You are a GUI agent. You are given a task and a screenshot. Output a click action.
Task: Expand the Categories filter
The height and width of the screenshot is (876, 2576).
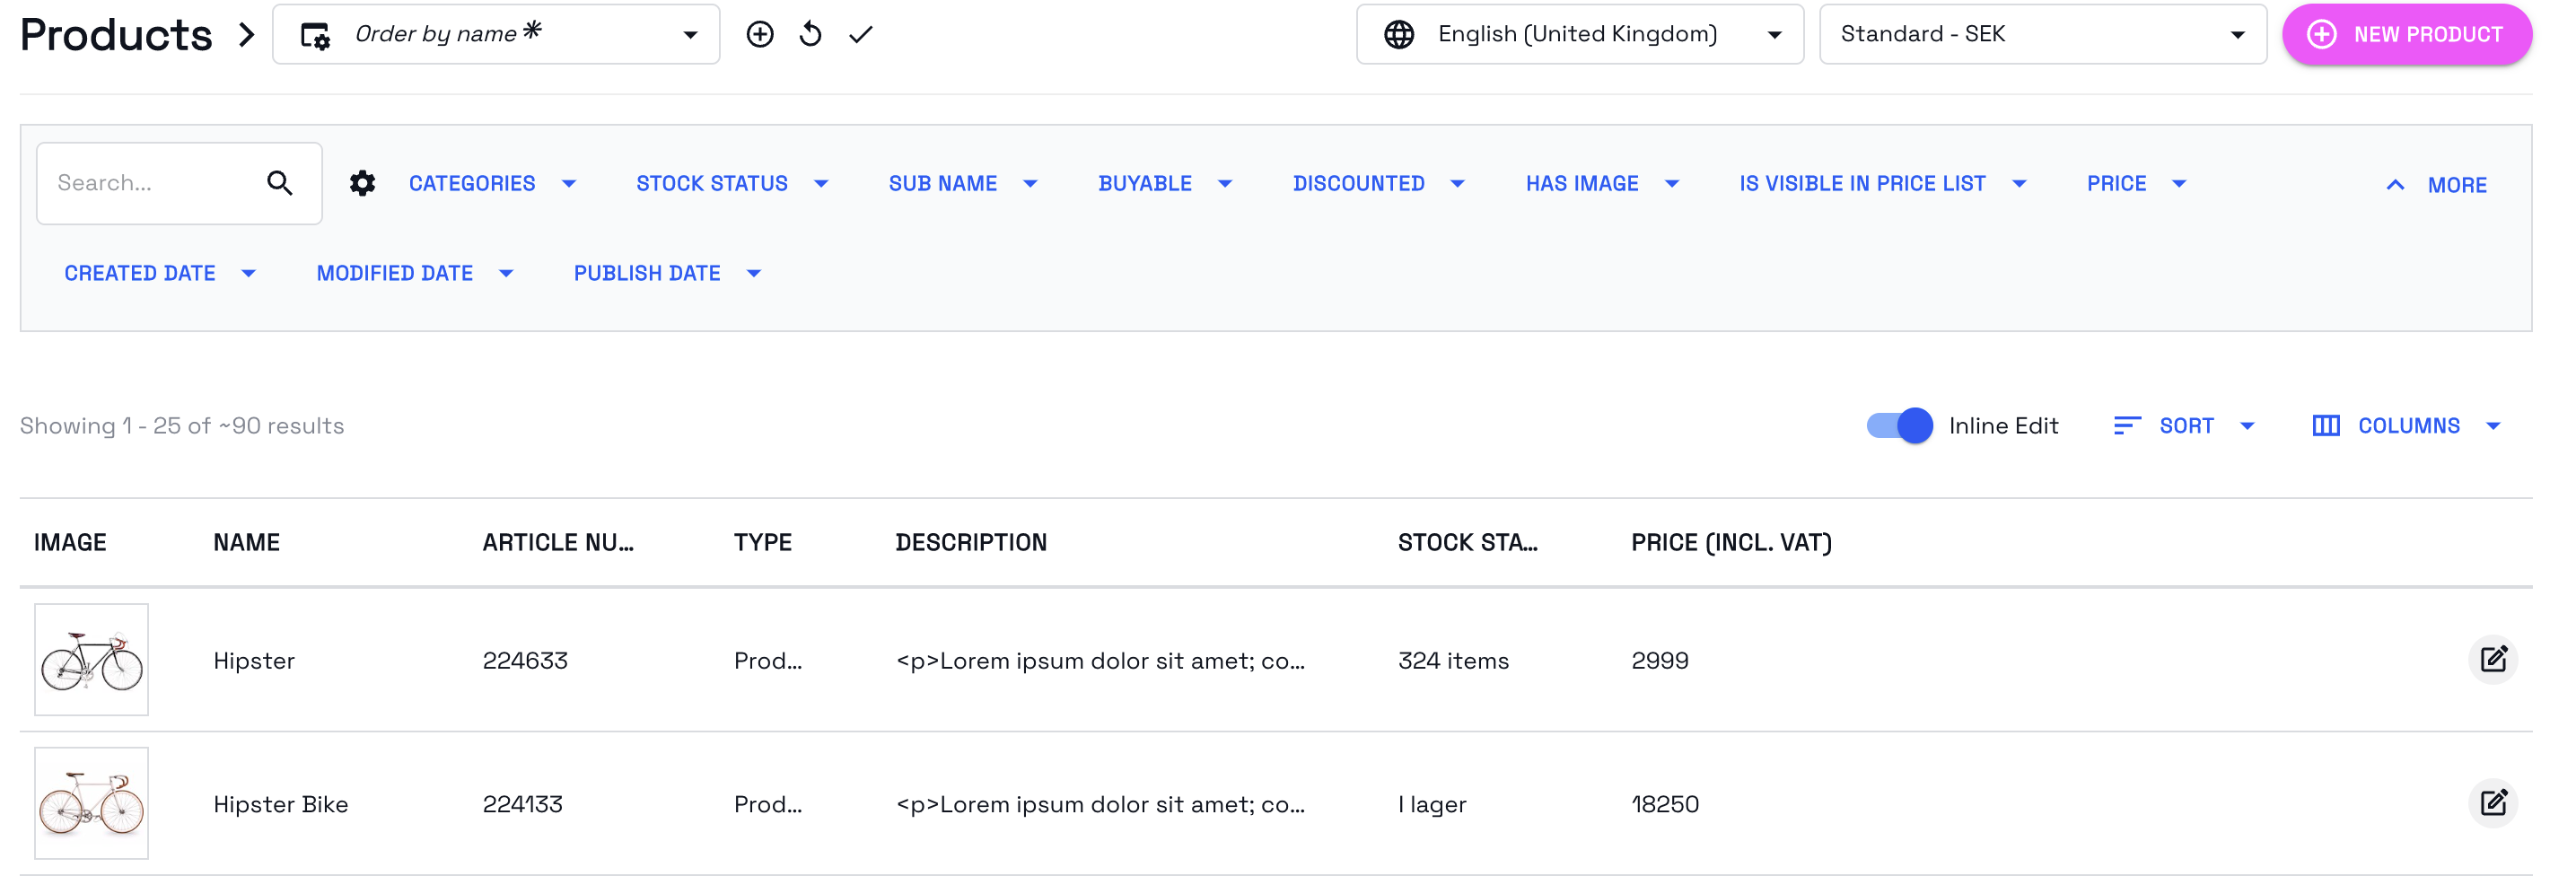tap(492, 184)
